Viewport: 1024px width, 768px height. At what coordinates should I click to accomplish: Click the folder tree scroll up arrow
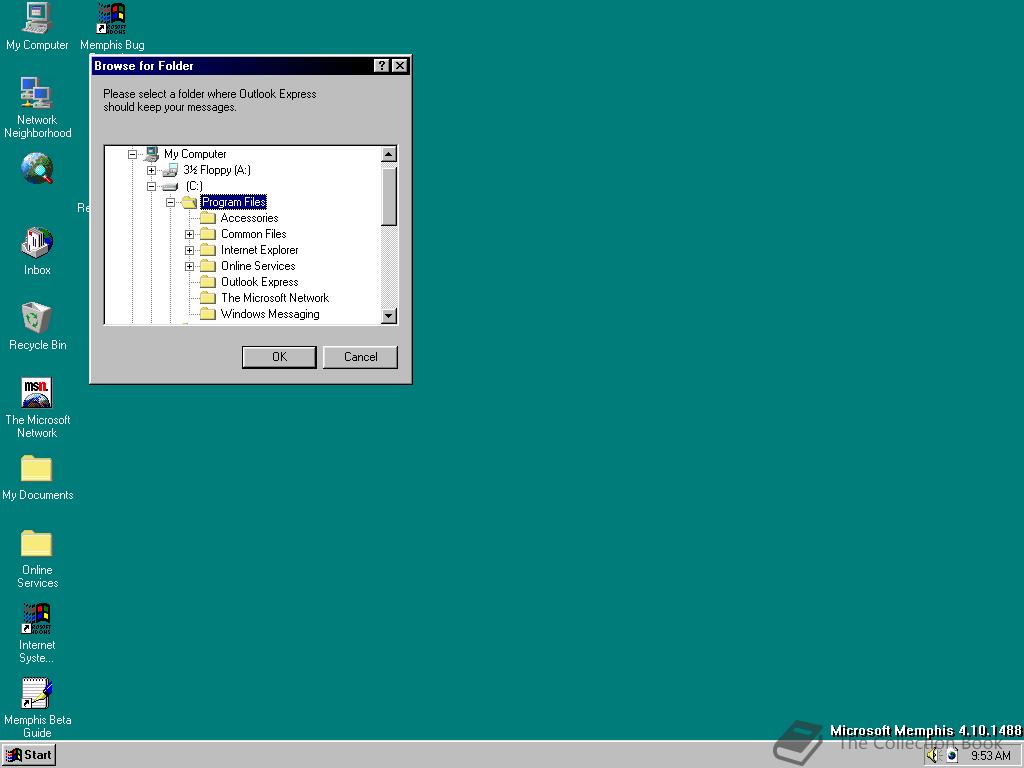[x=389, y=155]
